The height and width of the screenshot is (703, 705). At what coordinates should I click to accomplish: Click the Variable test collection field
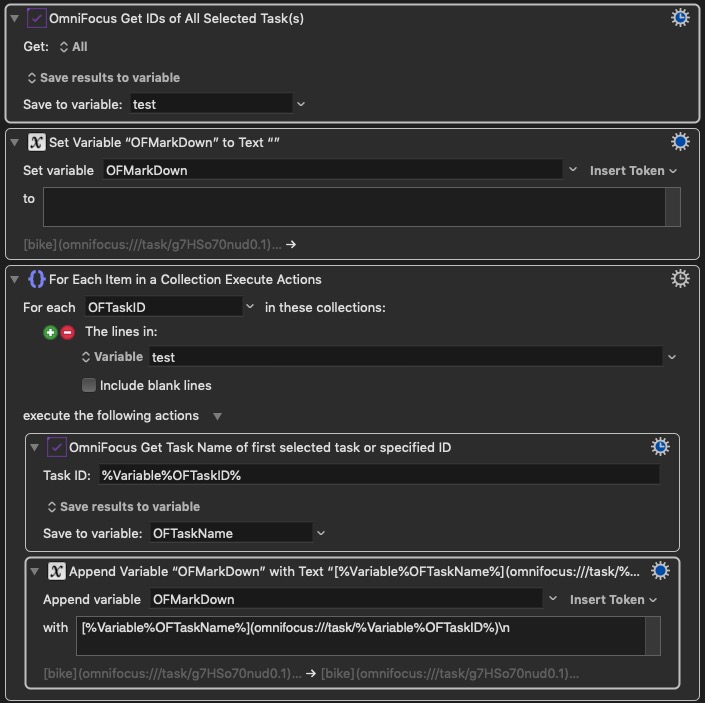(x=406, y=357)
